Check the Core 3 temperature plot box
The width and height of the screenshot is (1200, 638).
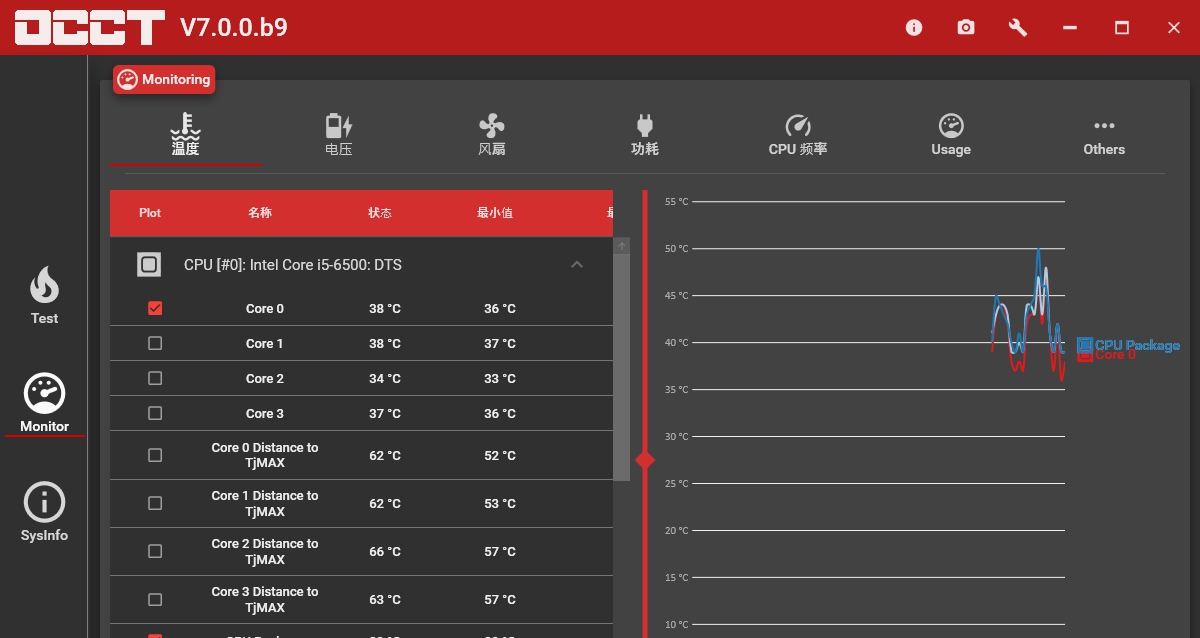pyautogui.click(x=155, y=413)
